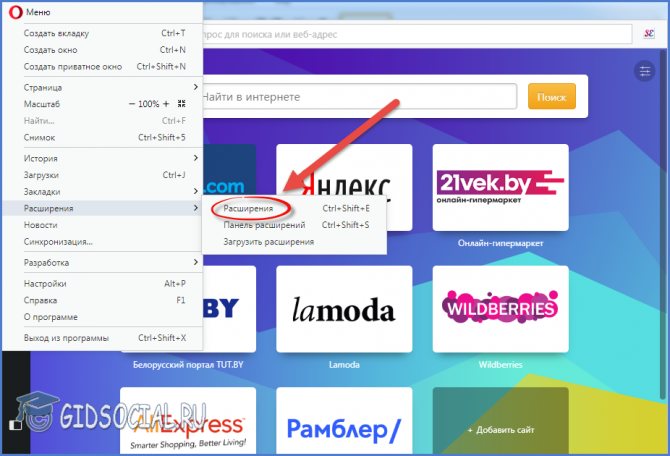Expand the История submenu

coord(103,158)
